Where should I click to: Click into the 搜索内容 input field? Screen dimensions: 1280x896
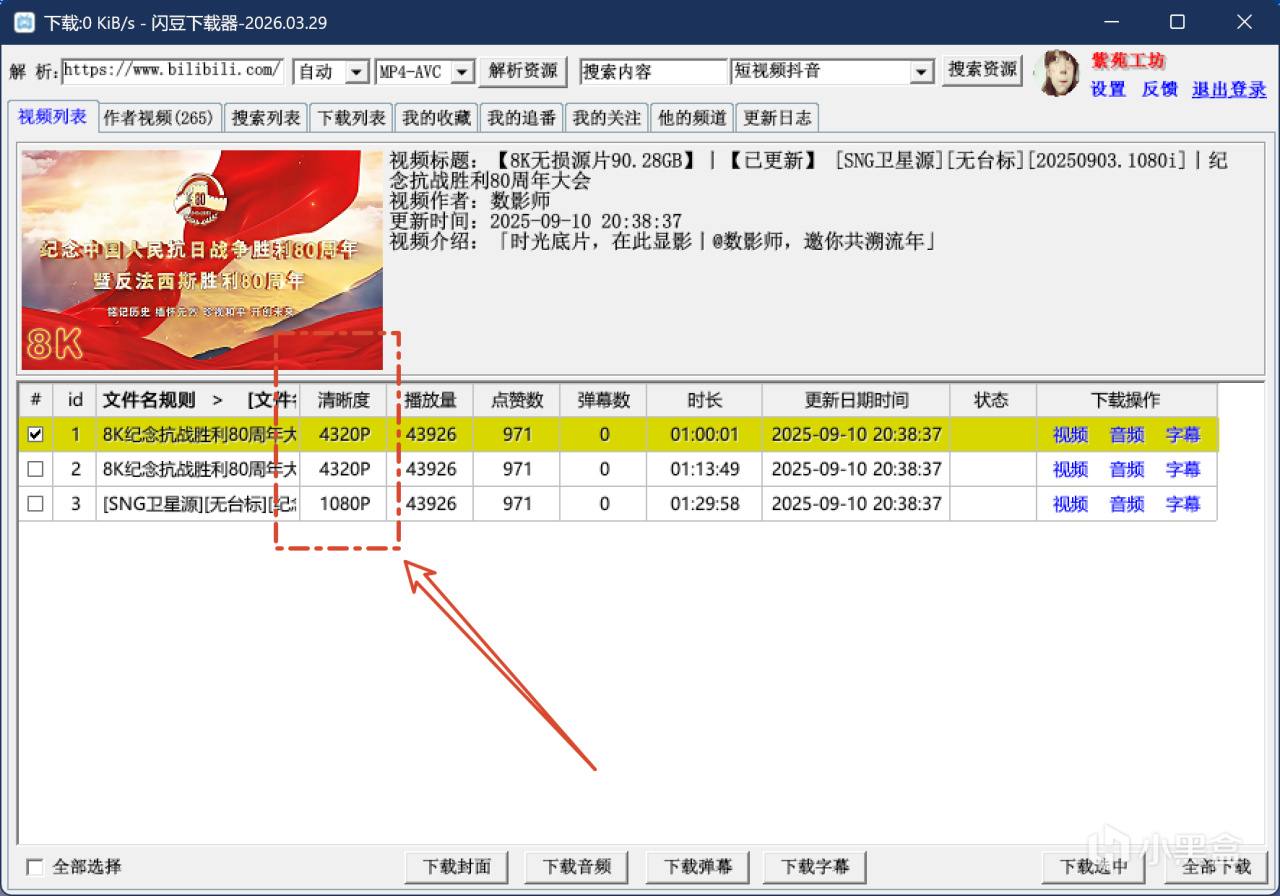(653, 72)
